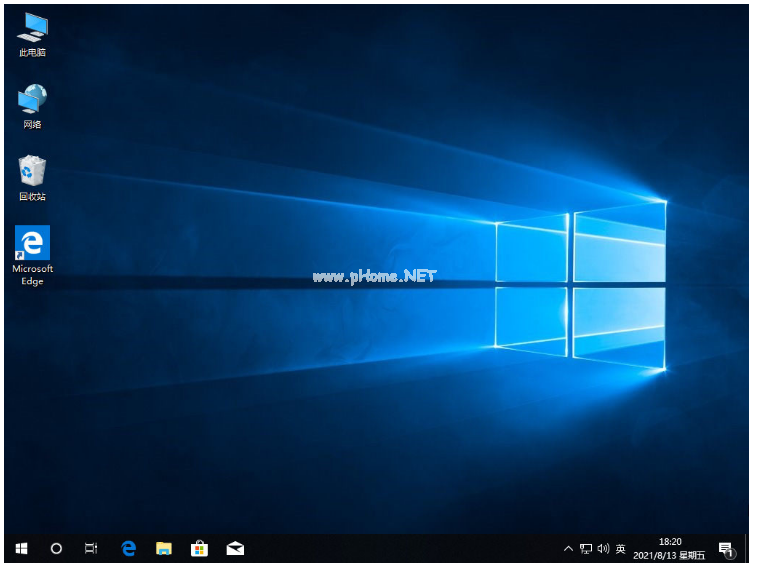Select the Microsoft Edge desktop shortcut

point(32,254)
